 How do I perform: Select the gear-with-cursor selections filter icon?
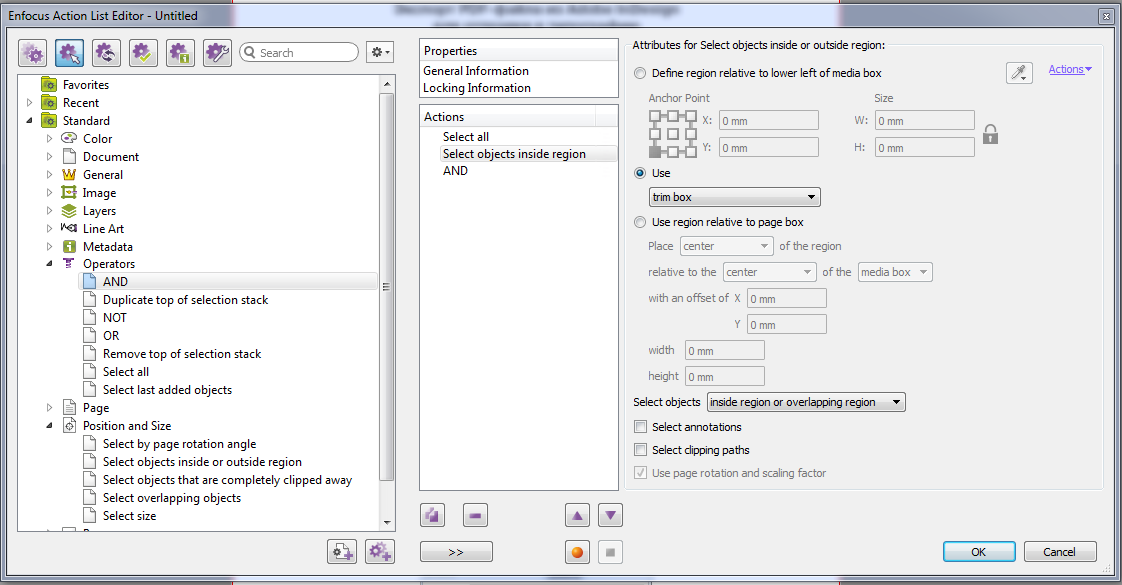69,53
